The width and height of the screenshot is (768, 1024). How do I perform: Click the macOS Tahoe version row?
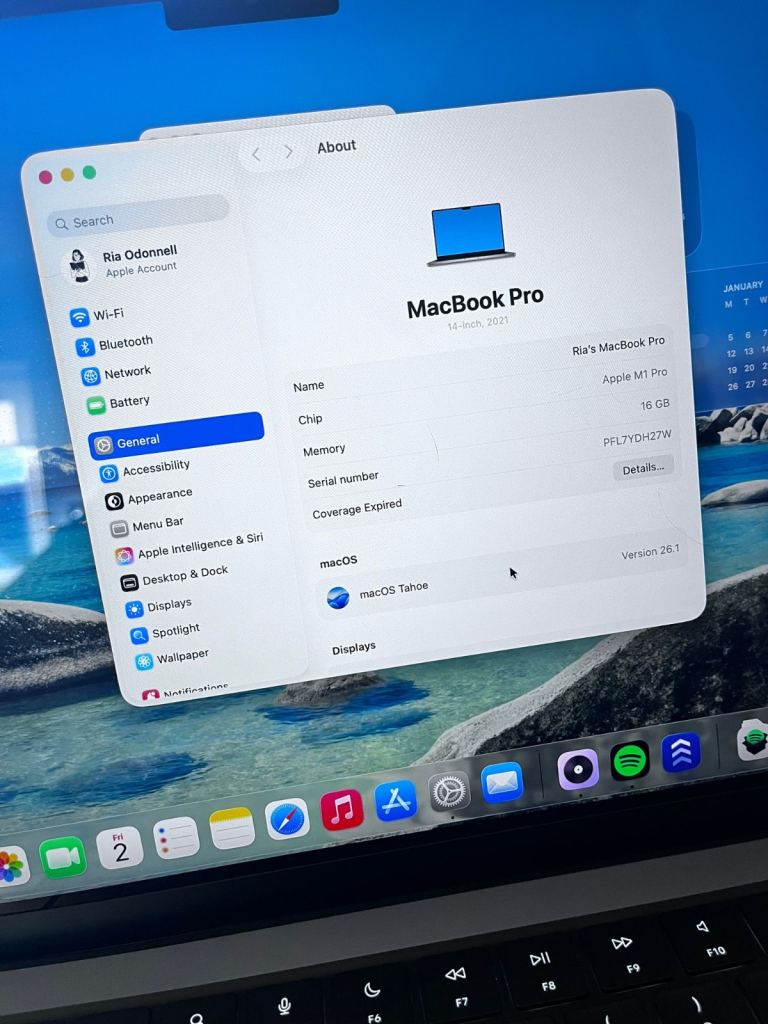pos(500,578)
